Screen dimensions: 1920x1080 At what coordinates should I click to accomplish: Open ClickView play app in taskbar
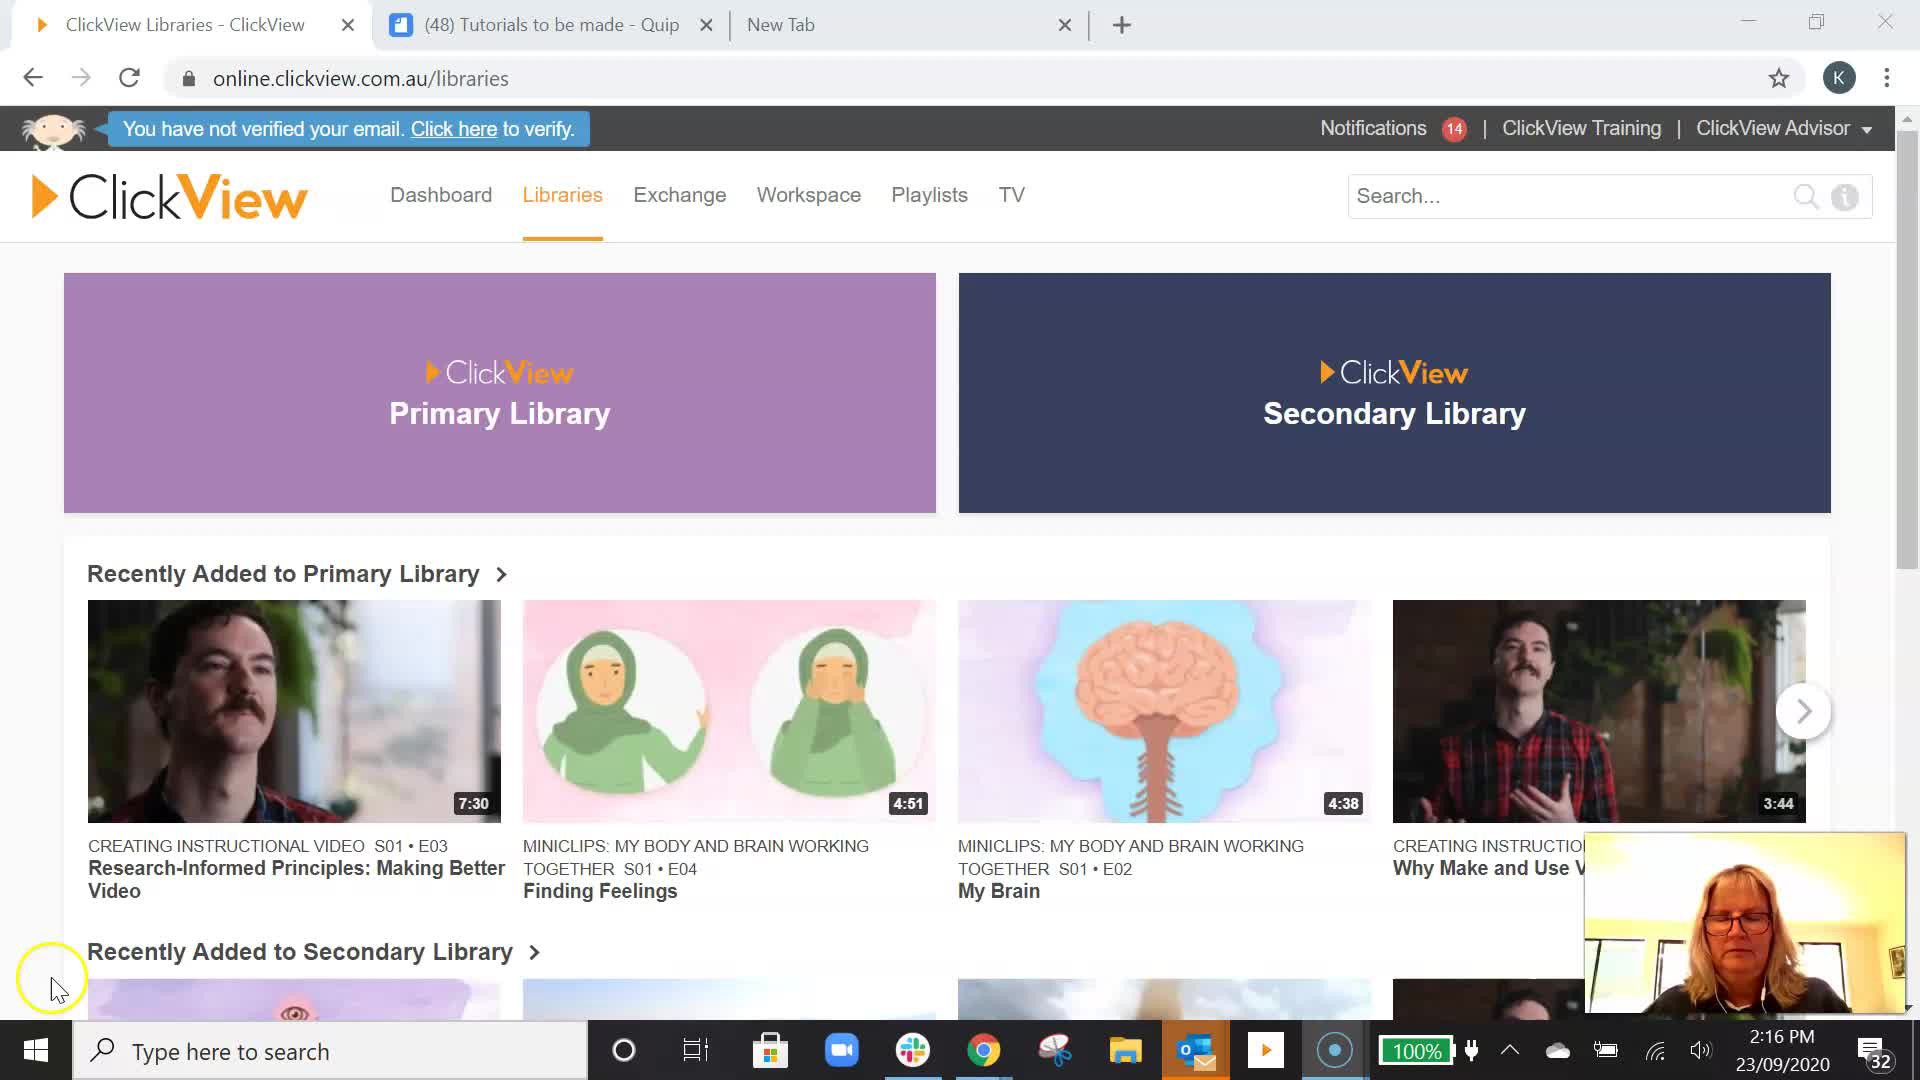1265,1050
